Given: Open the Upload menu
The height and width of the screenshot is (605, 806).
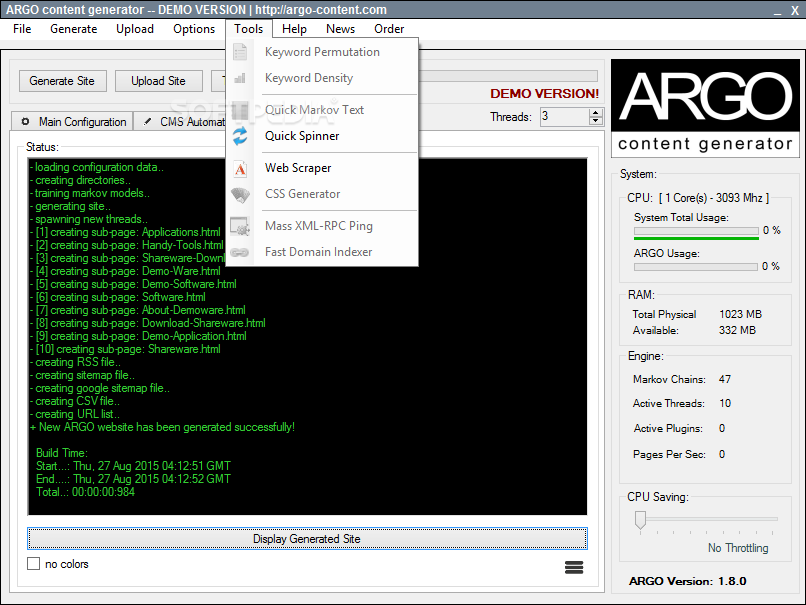Looking at the screenshot, I should pos(135,29).
